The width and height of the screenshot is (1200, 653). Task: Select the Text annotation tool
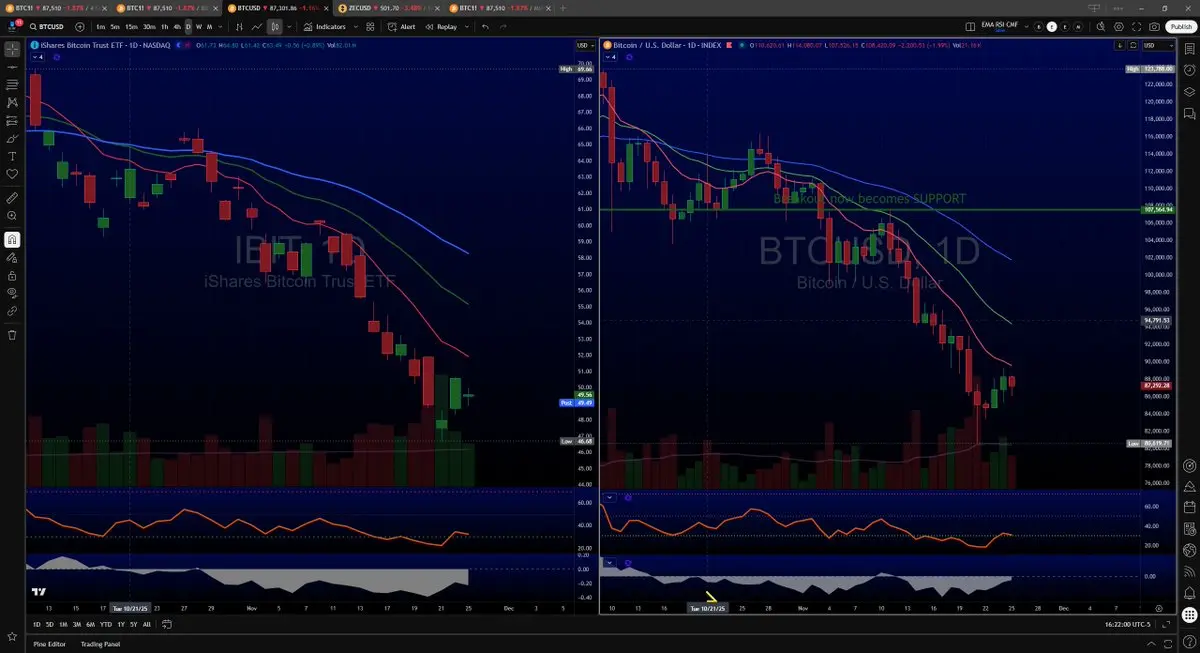(x=12, y=156)
